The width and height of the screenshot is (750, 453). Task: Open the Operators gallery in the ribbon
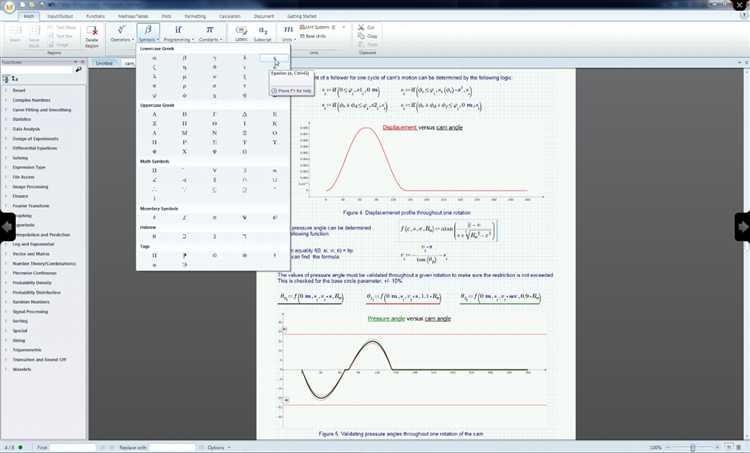tap(121, 33)
